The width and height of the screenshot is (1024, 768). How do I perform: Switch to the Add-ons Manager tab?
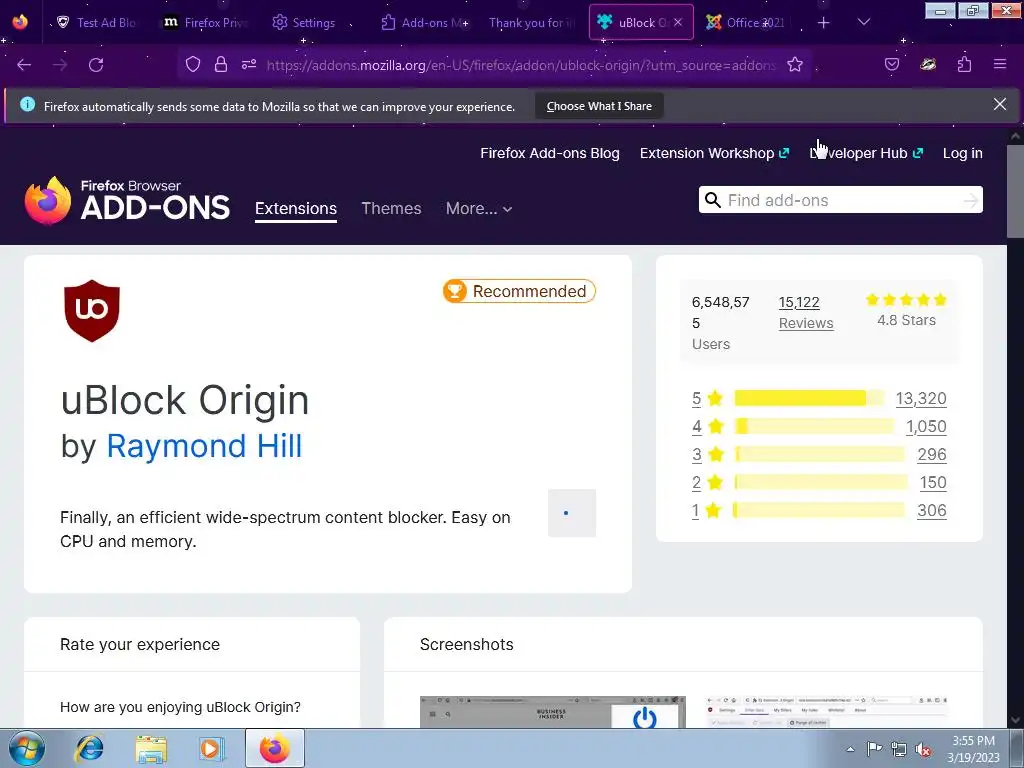pos(424,22)
